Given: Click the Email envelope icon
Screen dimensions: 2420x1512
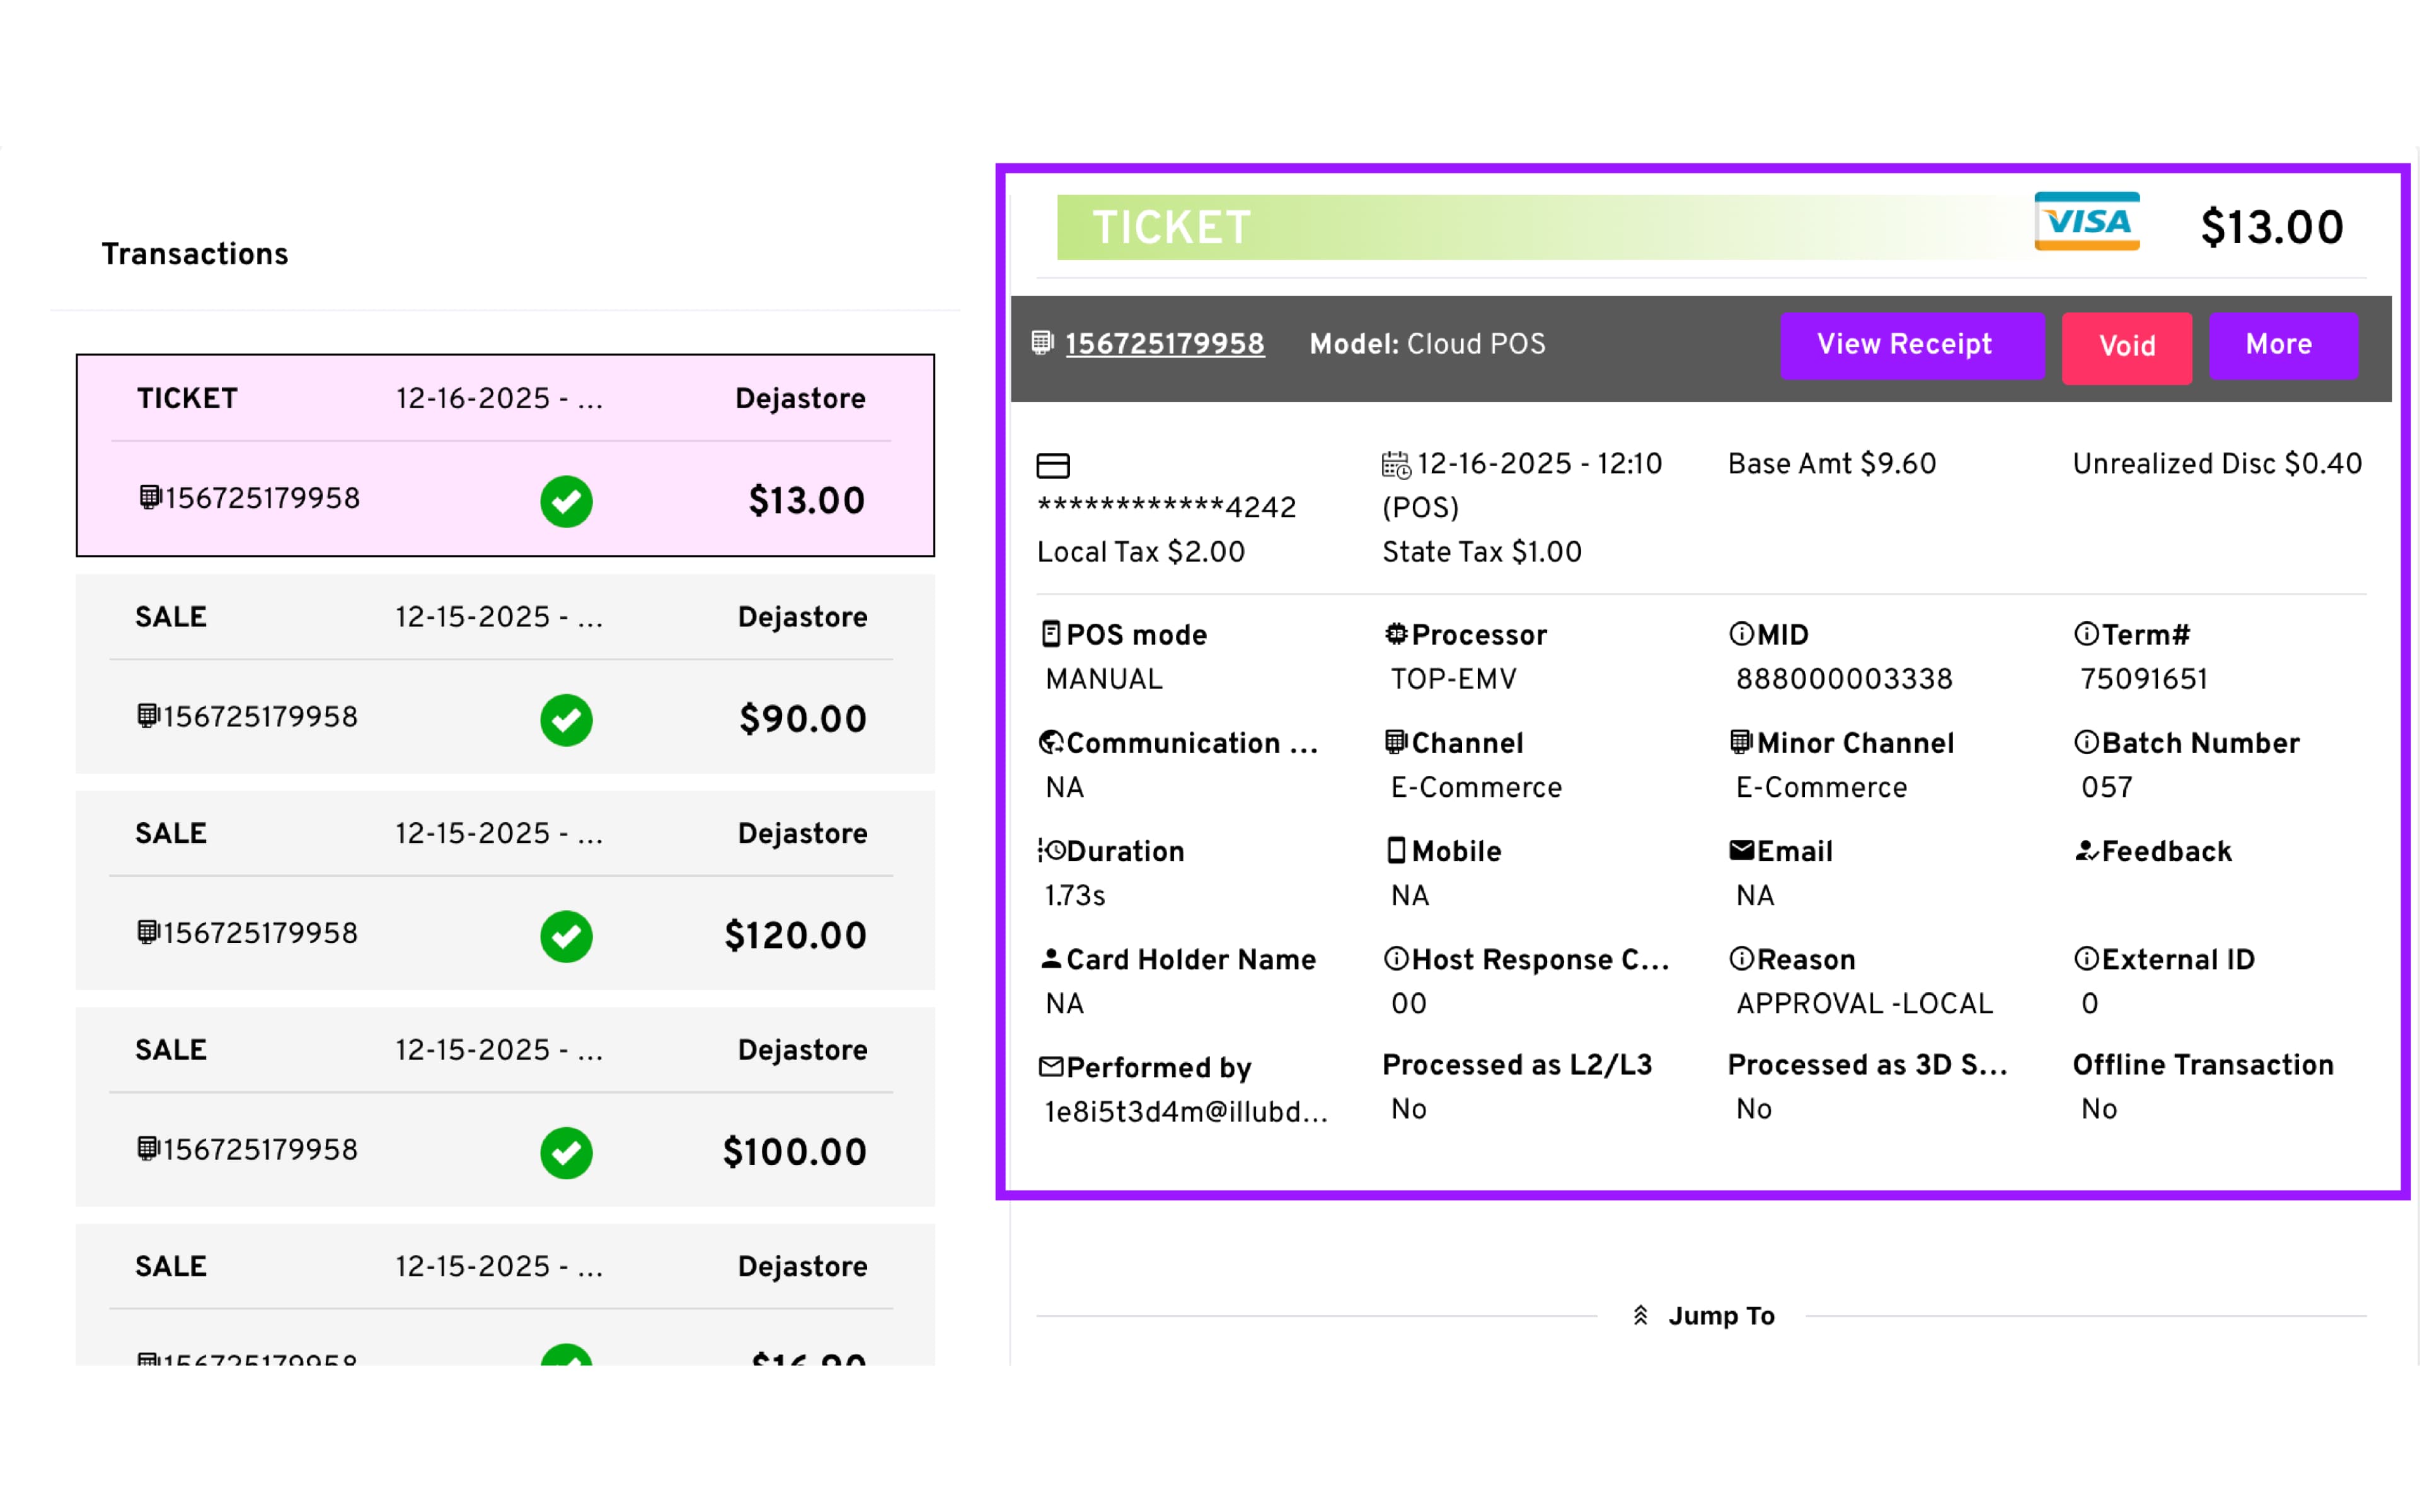Looking at the screenshot, I should tap(1741, 850).
